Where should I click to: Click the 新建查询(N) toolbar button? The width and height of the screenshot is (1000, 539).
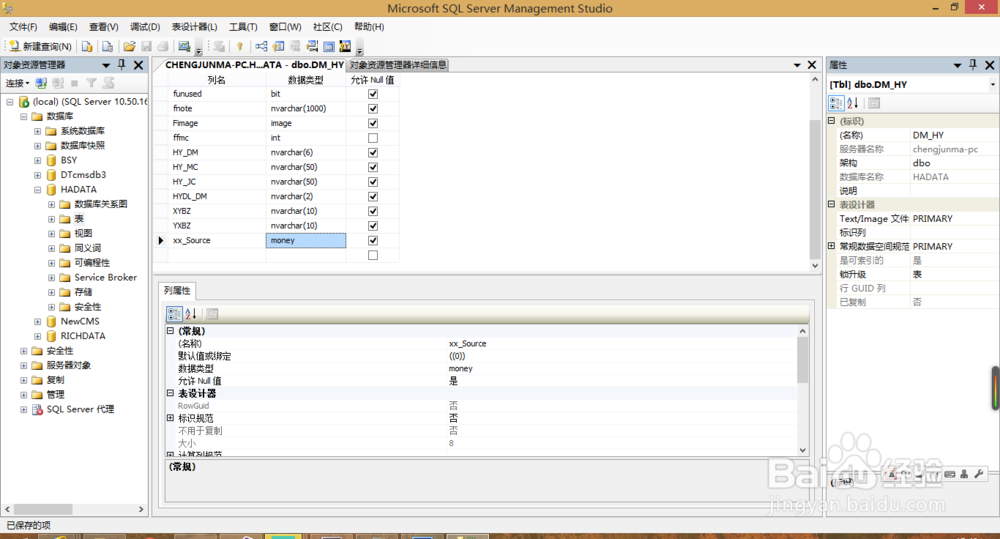[40, 46]
